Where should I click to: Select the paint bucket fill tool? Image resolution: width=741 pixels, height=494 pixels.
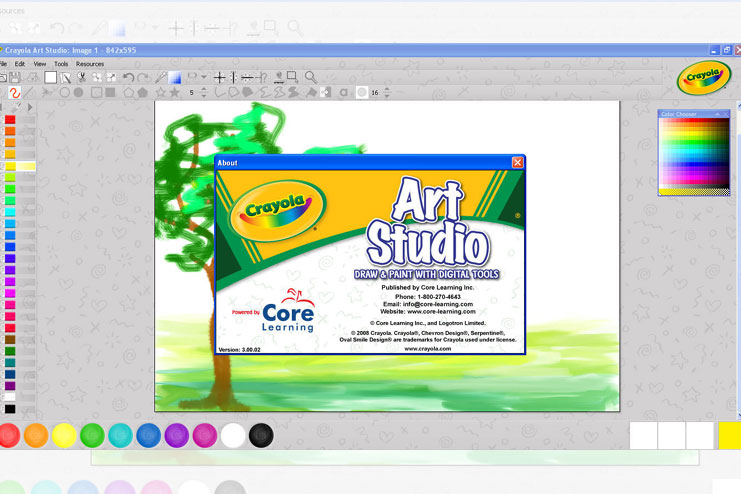[311, 93]
